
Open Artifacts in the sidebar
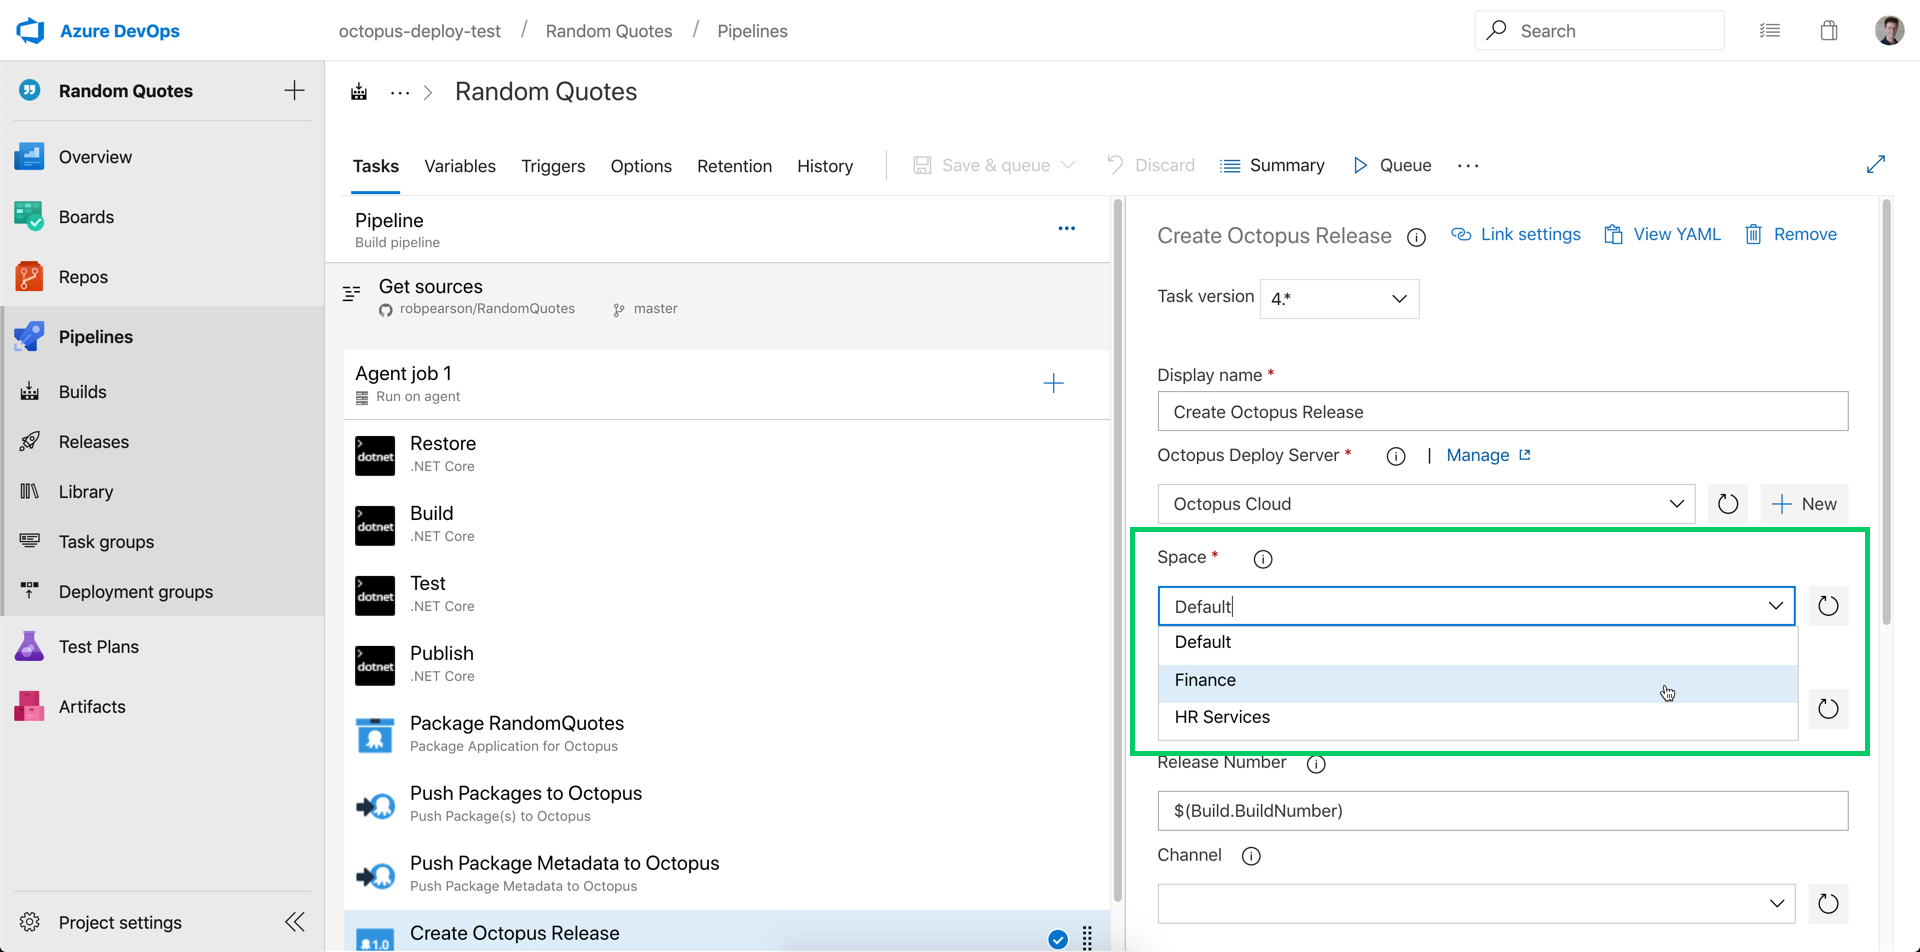click(x=92, y=706)
